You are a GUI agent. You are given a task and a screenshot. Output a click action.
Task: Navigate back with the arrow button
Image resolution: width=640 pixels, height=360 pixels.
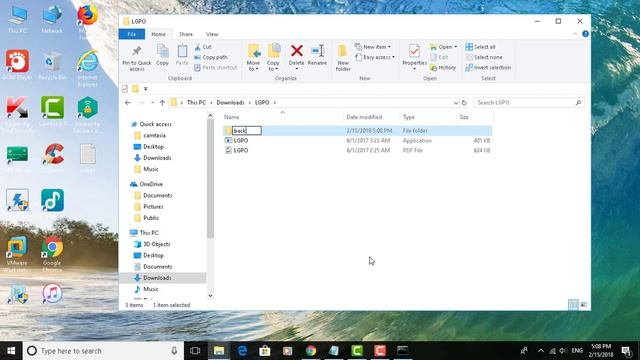(x=128, y=102)
